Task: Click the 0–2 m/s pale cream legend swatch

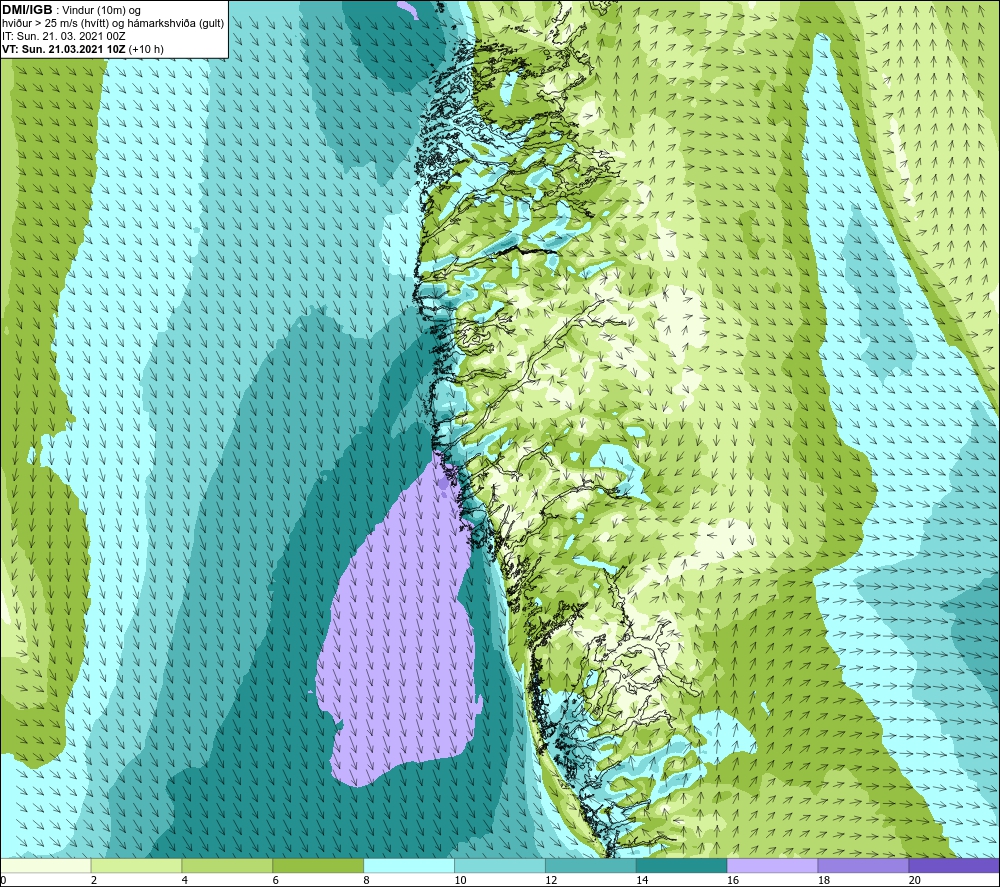Action: point(46,865)
